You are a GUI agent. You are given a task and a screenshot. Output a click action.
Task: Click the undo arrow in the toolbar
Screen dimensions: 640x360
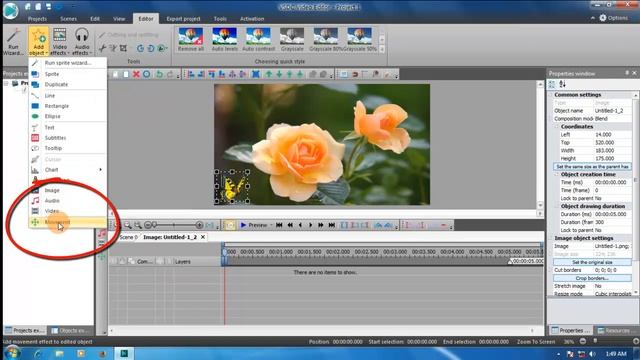pyautogui.click(x=159, y=74)
